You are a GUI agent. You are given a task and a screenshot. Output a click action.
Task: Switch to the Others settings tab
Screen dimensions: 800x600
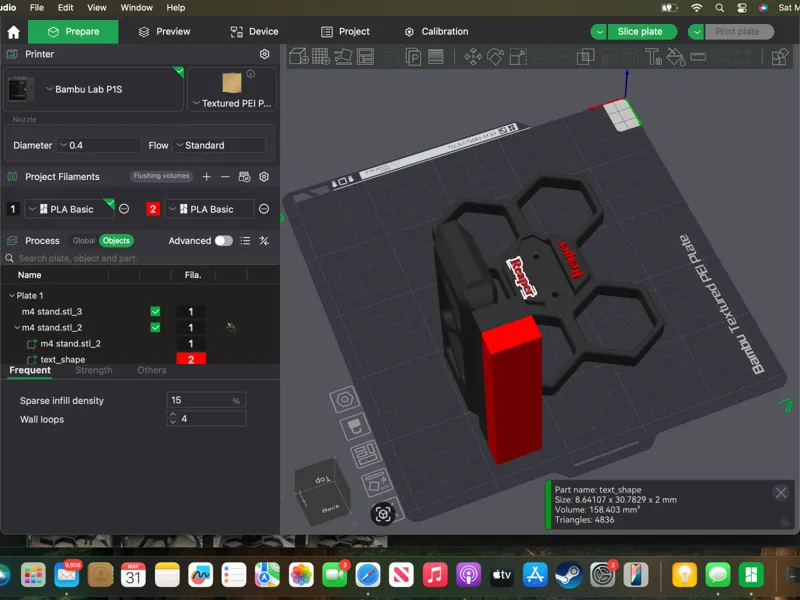click(x=152, y=370)
